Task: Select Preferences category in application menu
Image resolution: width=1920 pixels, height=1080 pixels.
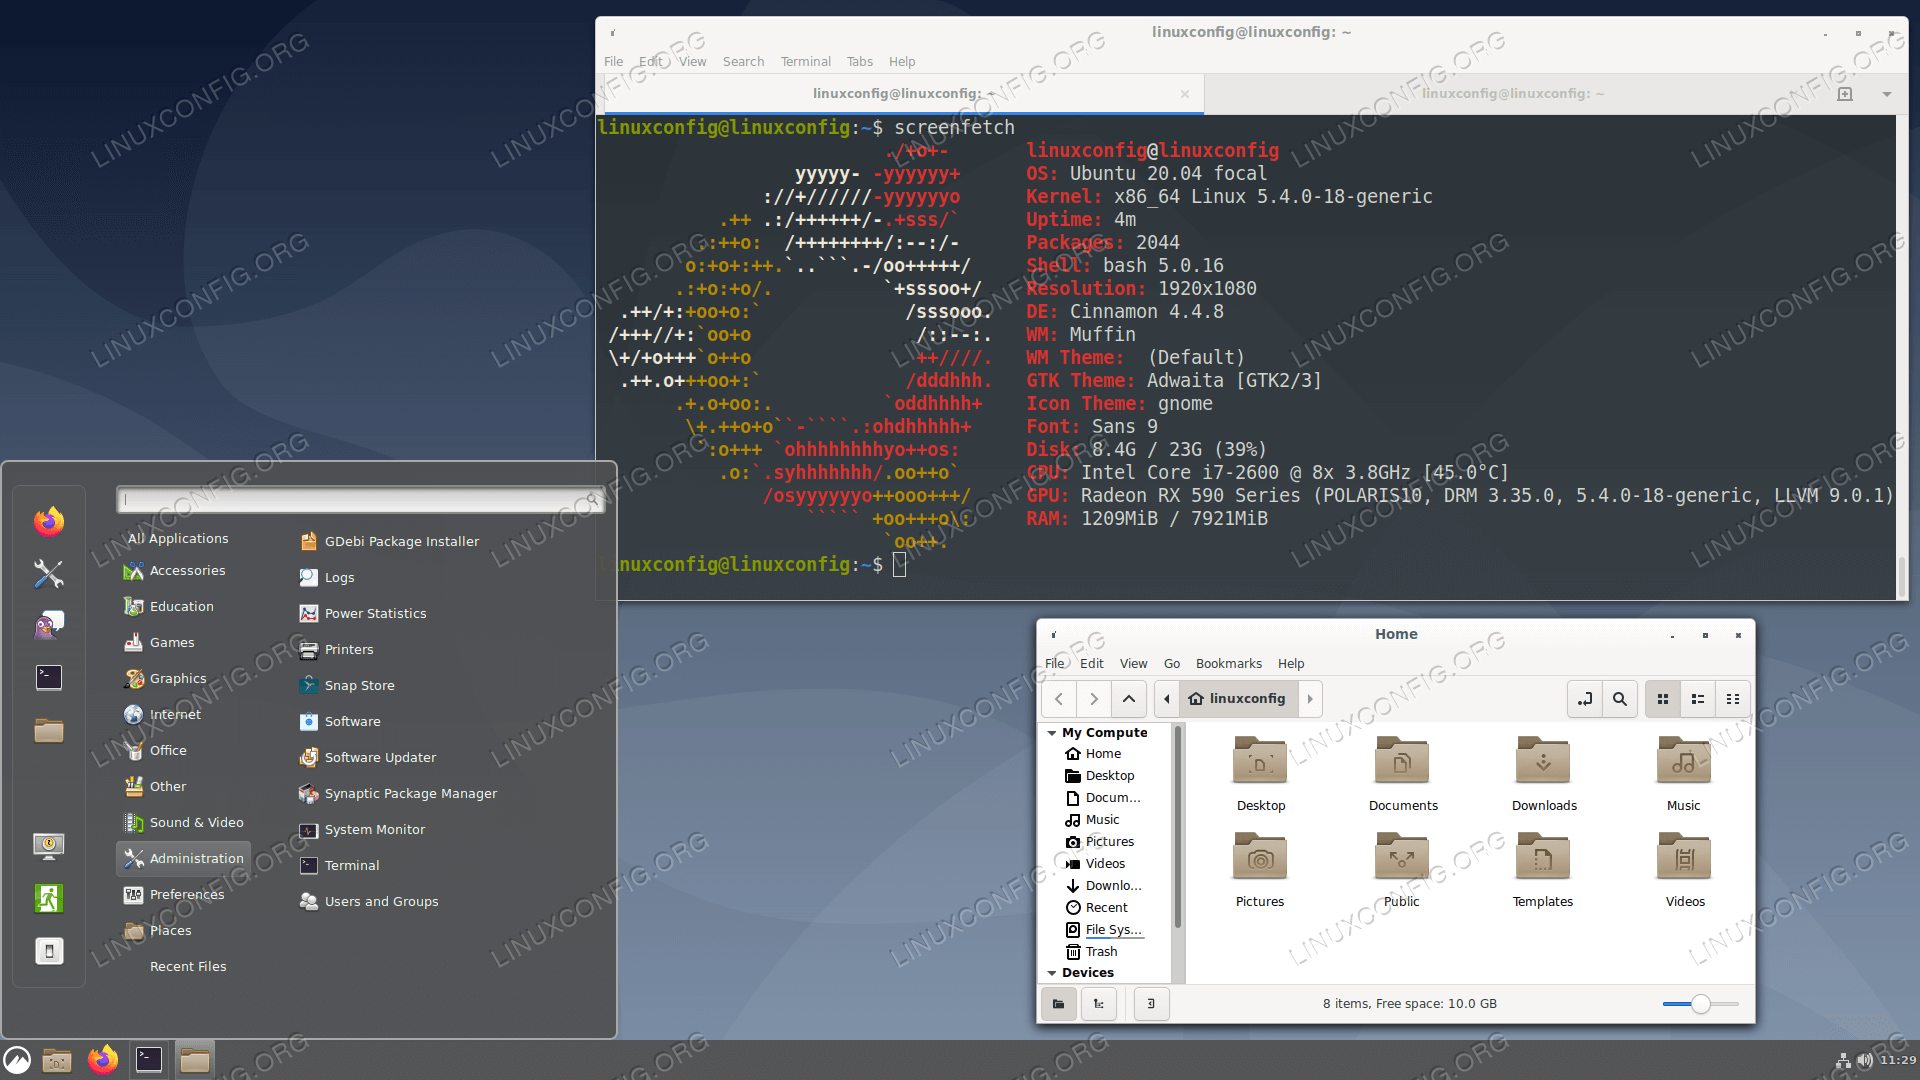Action: pos(174,894)
